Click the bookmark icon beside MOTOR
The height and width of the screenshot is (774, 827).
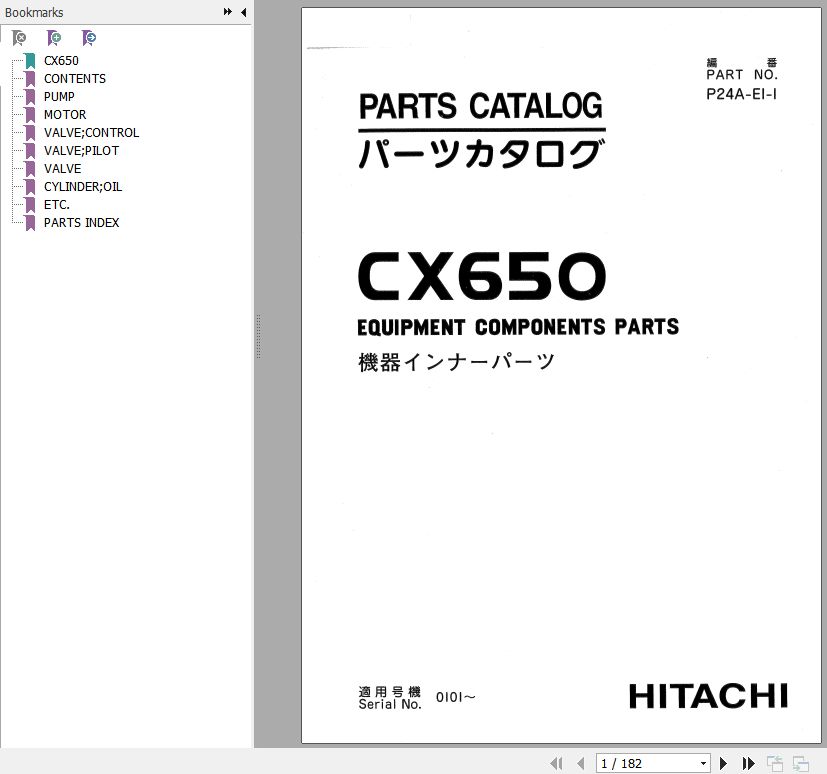click(x=31, y=115)
